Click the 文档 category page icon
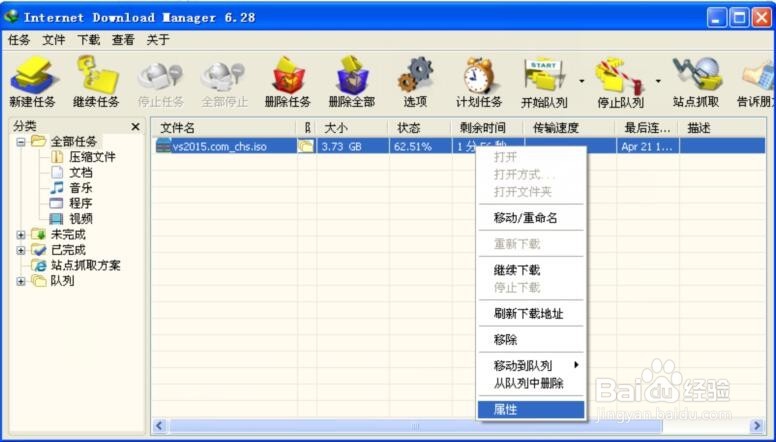This screenshot has width=776, height=442. pyautogui.click(x=57, y=173)
